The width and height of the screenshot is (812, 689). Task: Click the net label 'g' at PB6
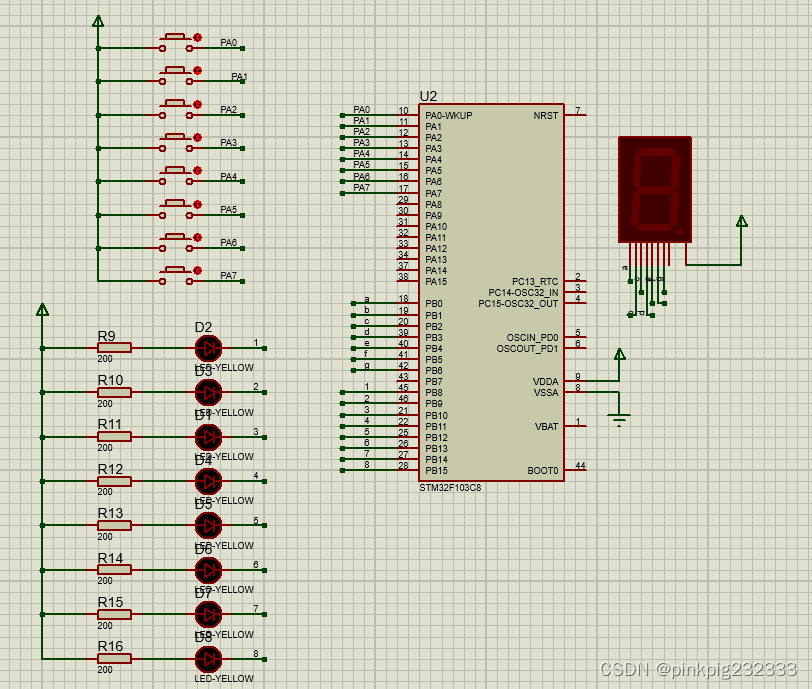(367, 365)
